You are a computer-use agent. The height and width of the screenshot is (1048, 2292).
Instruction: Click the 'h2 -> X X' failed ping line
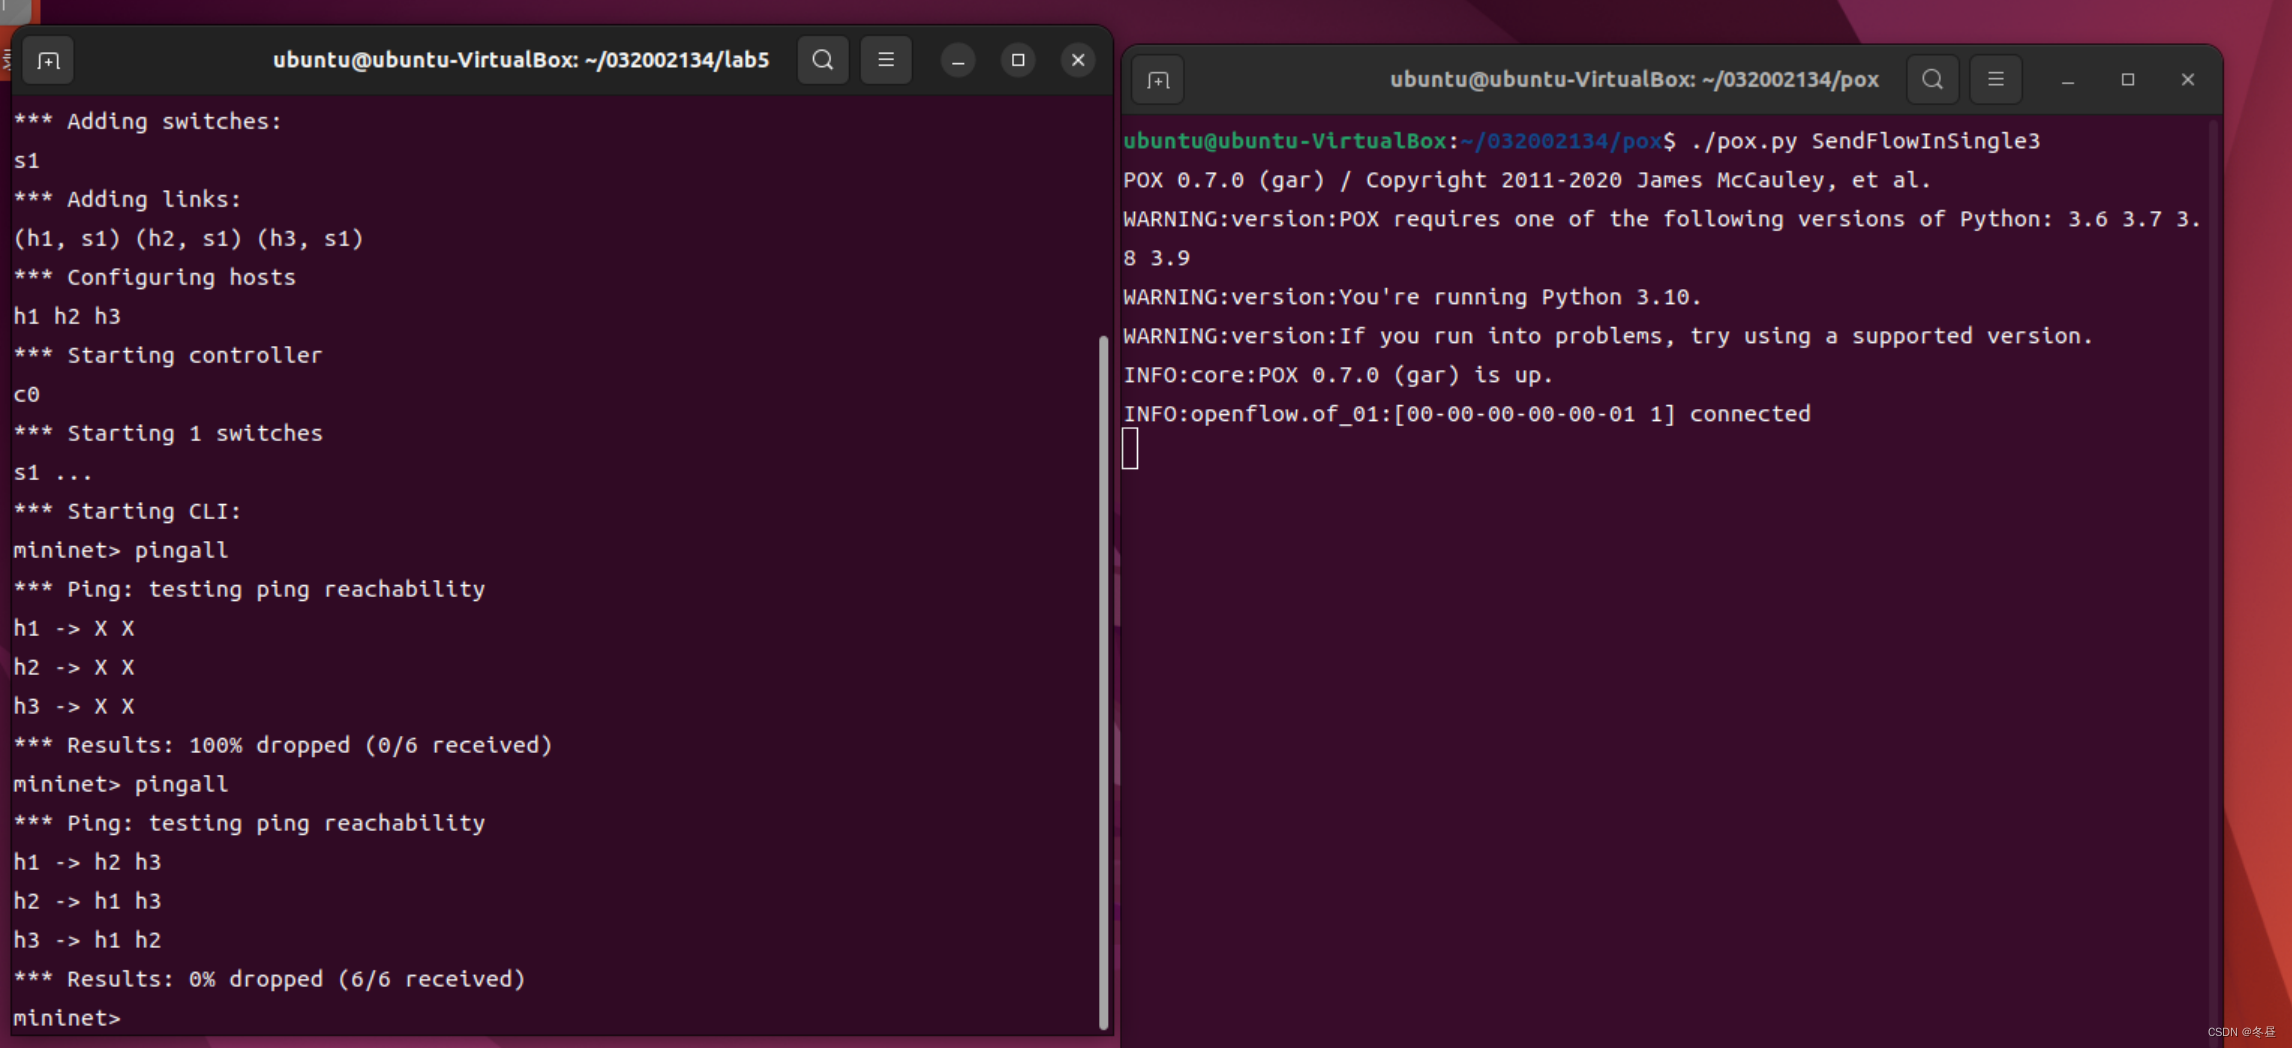(x=74, y=667)
